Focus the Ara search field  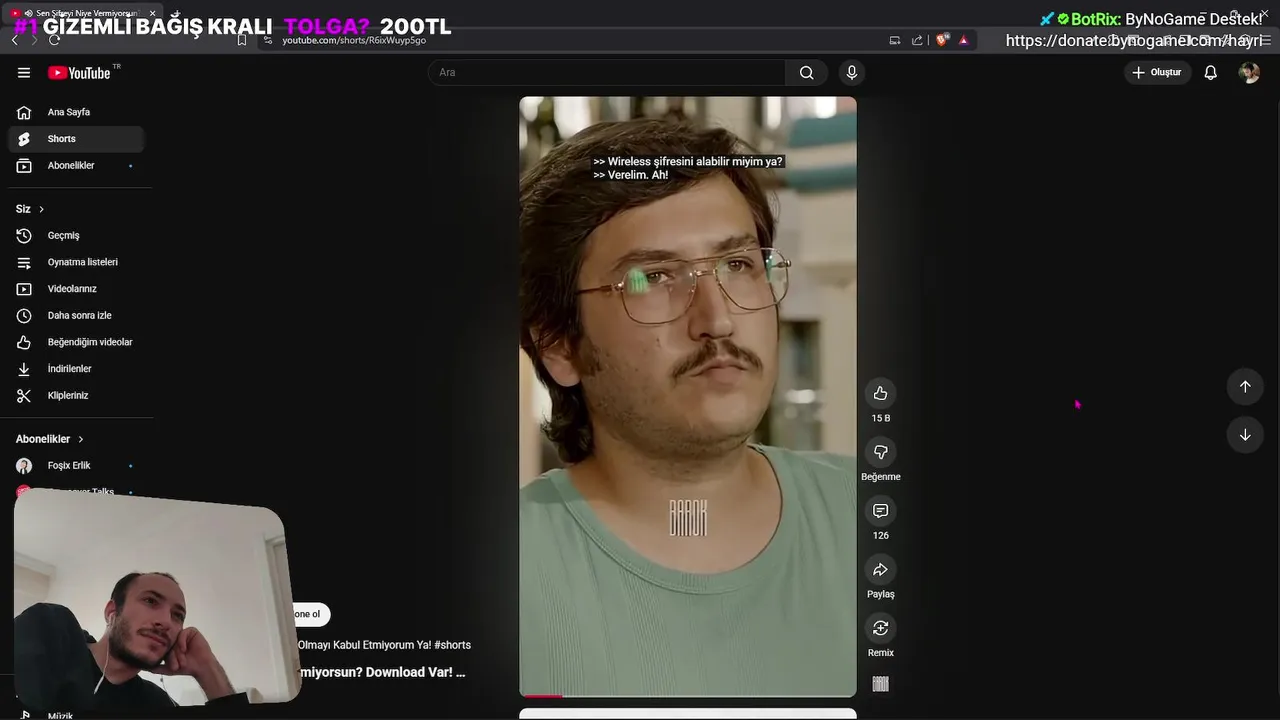click(607, 72)
